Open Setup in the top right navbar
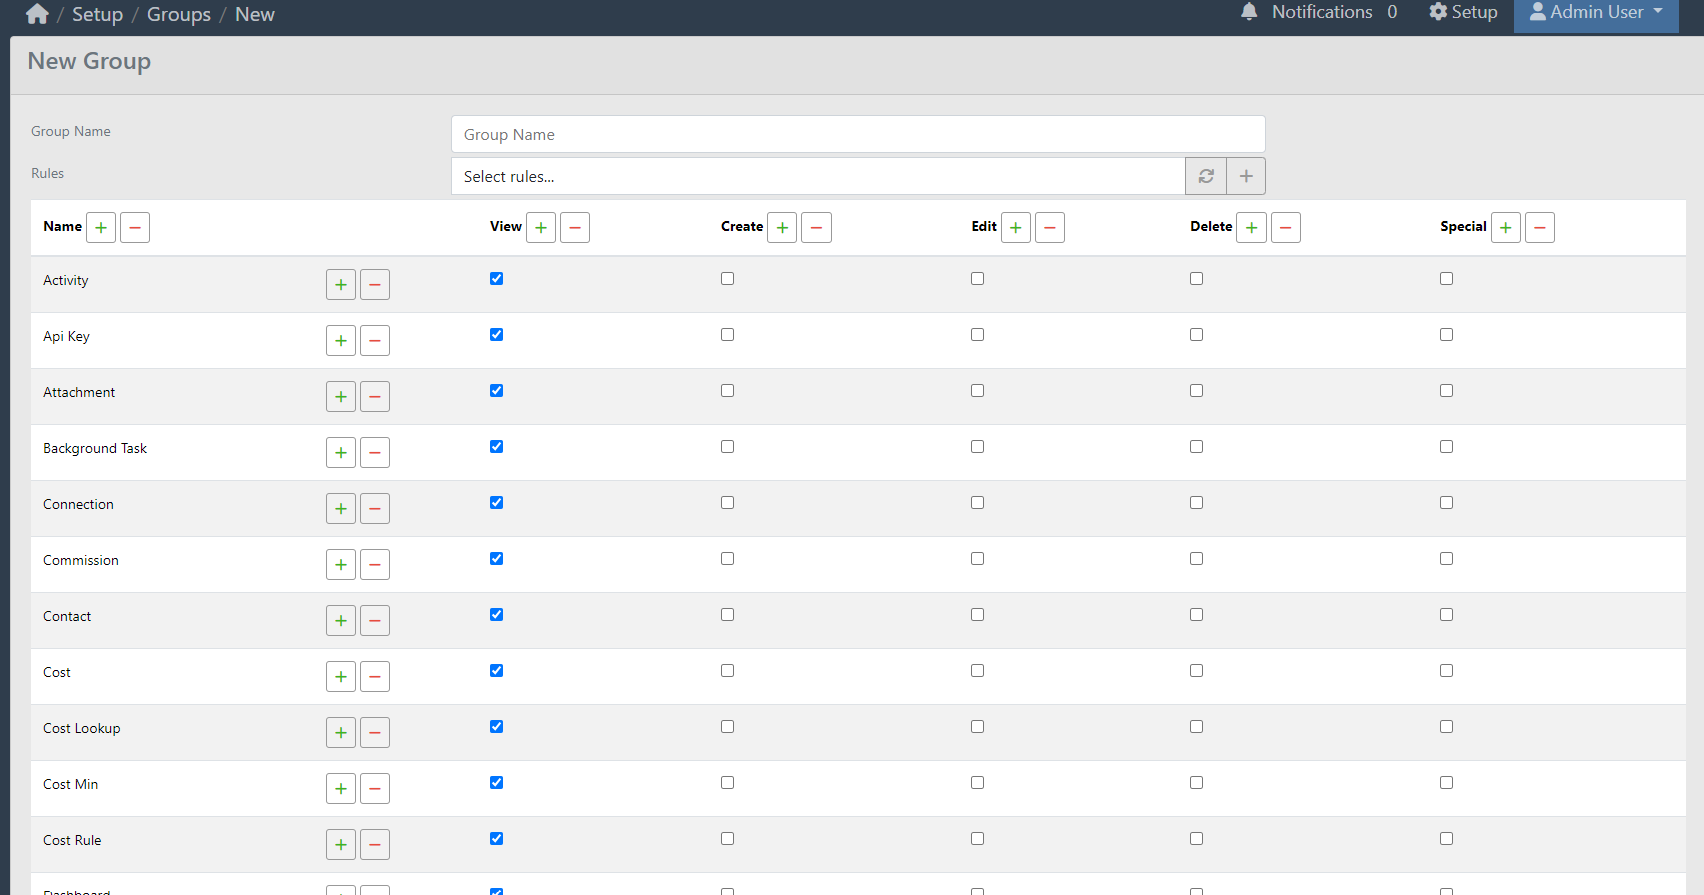Viewport: 1704px width, 895px height. [1463, 12]
